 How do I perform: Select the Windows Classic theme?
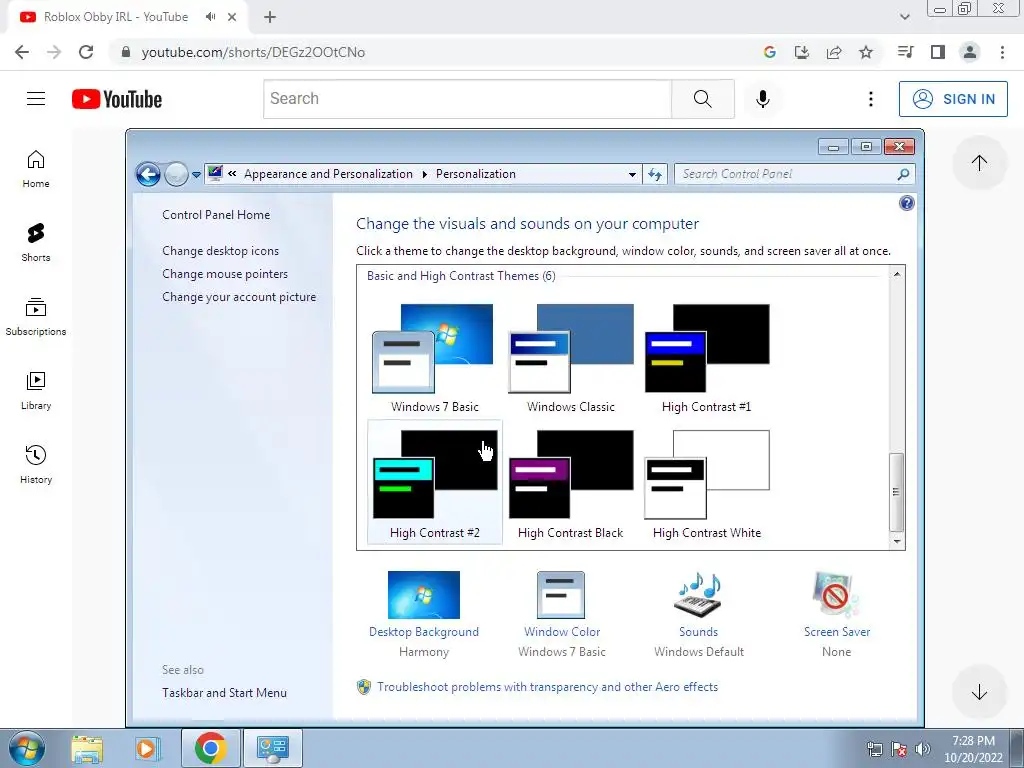[x=571, y=358]
